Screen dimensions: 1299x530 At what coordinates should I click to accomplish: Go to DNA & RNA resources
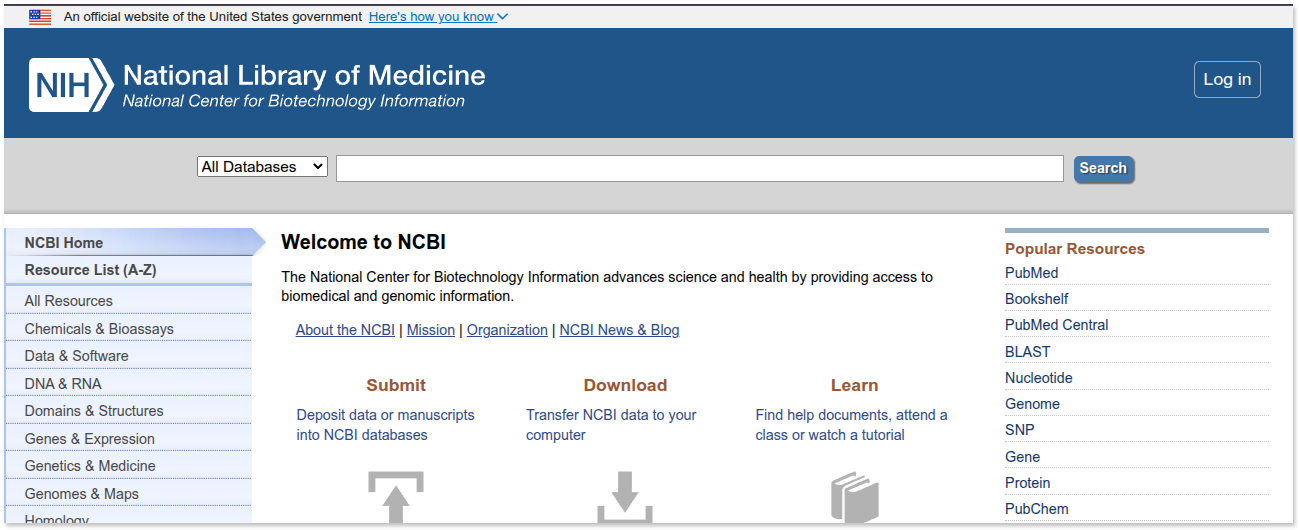(x=63, y=384)
